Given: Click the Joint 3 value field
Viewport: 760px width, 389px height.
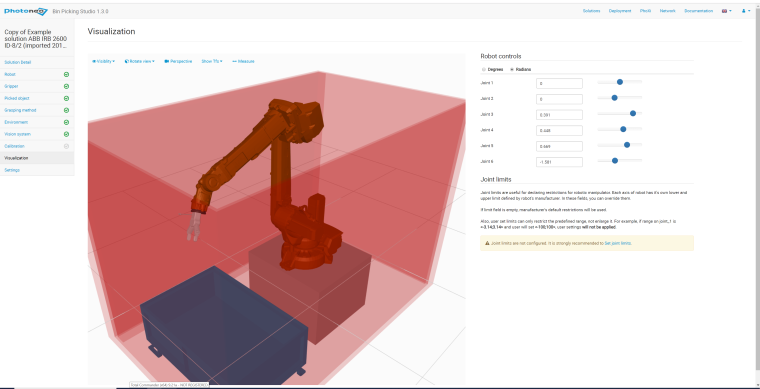Looking at the screenshot, I should [x=559, y=115].
